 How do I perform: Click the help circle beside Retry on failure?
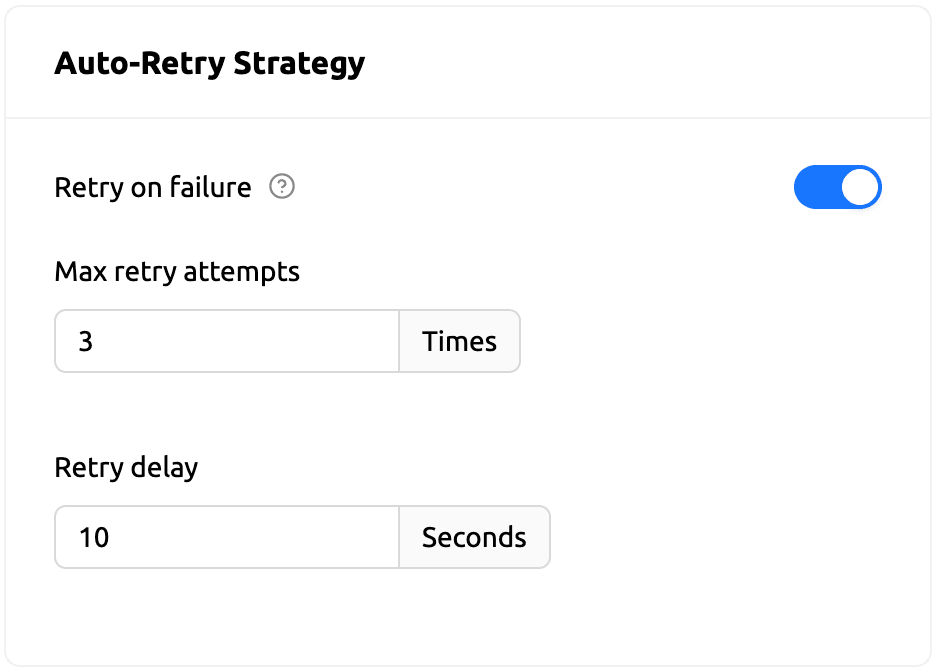282,187
